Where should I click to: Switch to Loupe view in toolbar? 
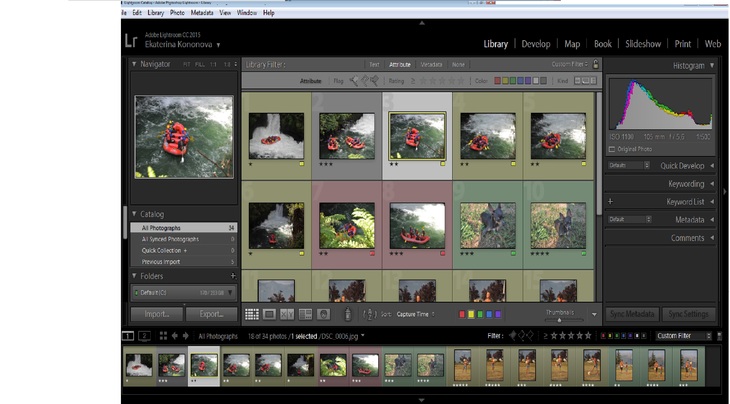pos(269,314)
